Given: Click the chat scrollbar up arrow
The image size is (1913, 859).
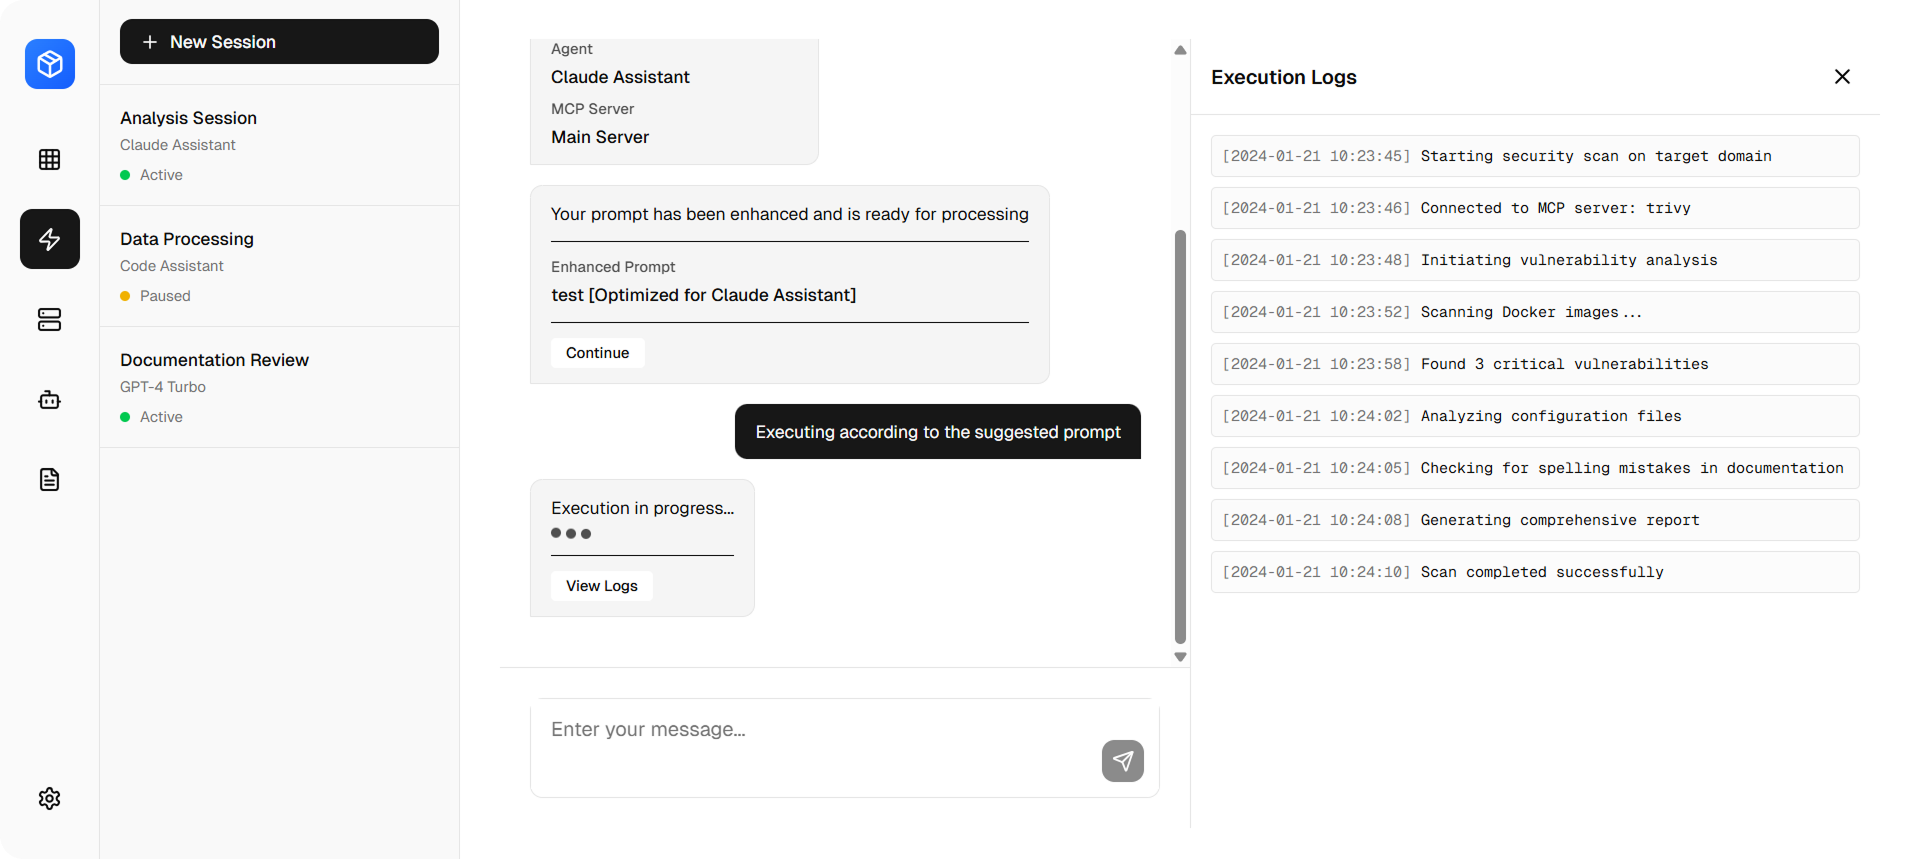Looking at the screenshot, I should click(1180, 50).
